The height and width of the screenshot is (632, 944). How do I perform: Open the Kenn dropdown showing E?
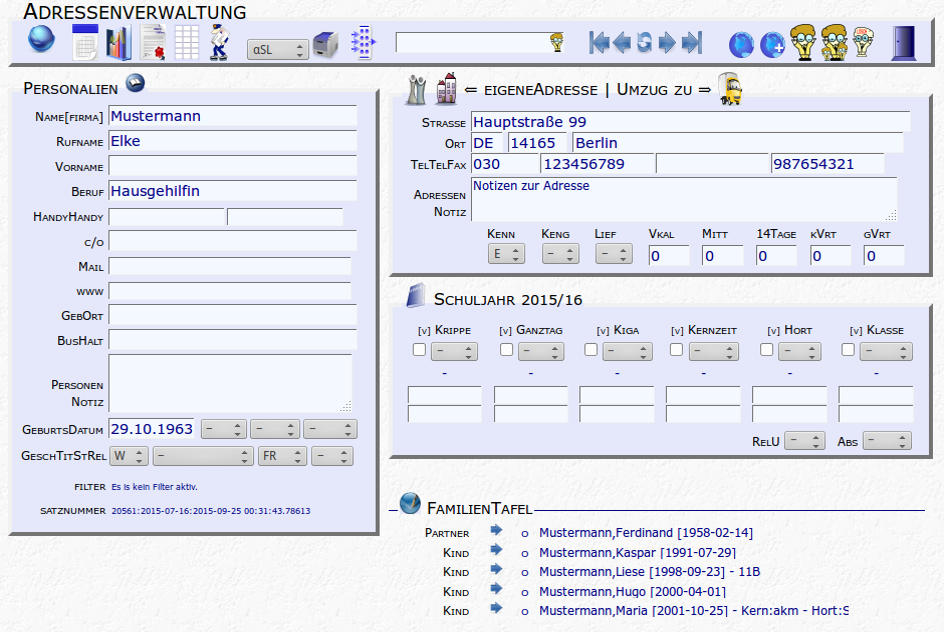click(507, 254)
